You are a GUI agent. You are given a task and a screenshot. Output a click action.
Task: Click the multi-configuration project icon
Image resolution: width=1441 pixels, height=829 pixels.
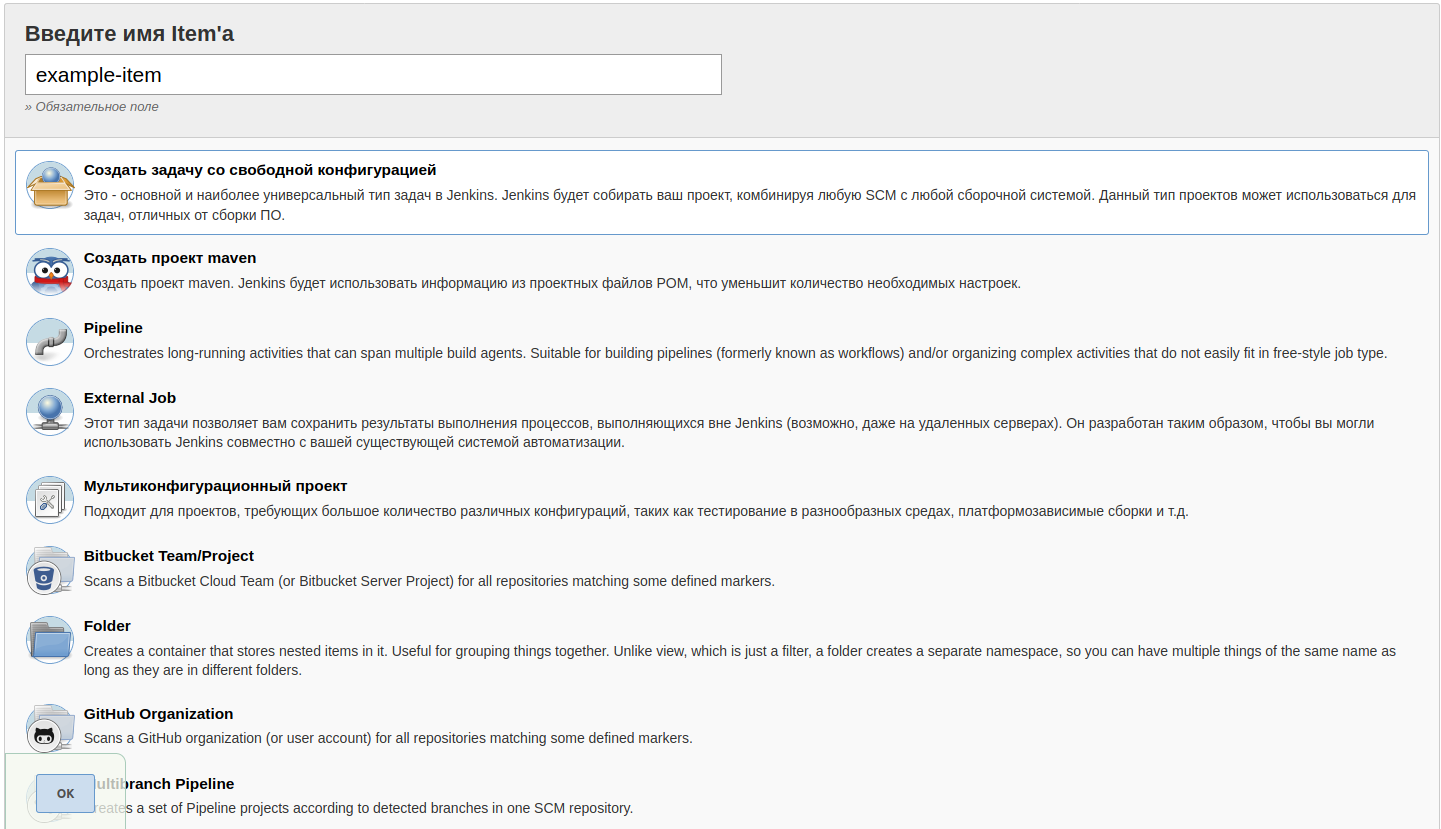point(50,500)
